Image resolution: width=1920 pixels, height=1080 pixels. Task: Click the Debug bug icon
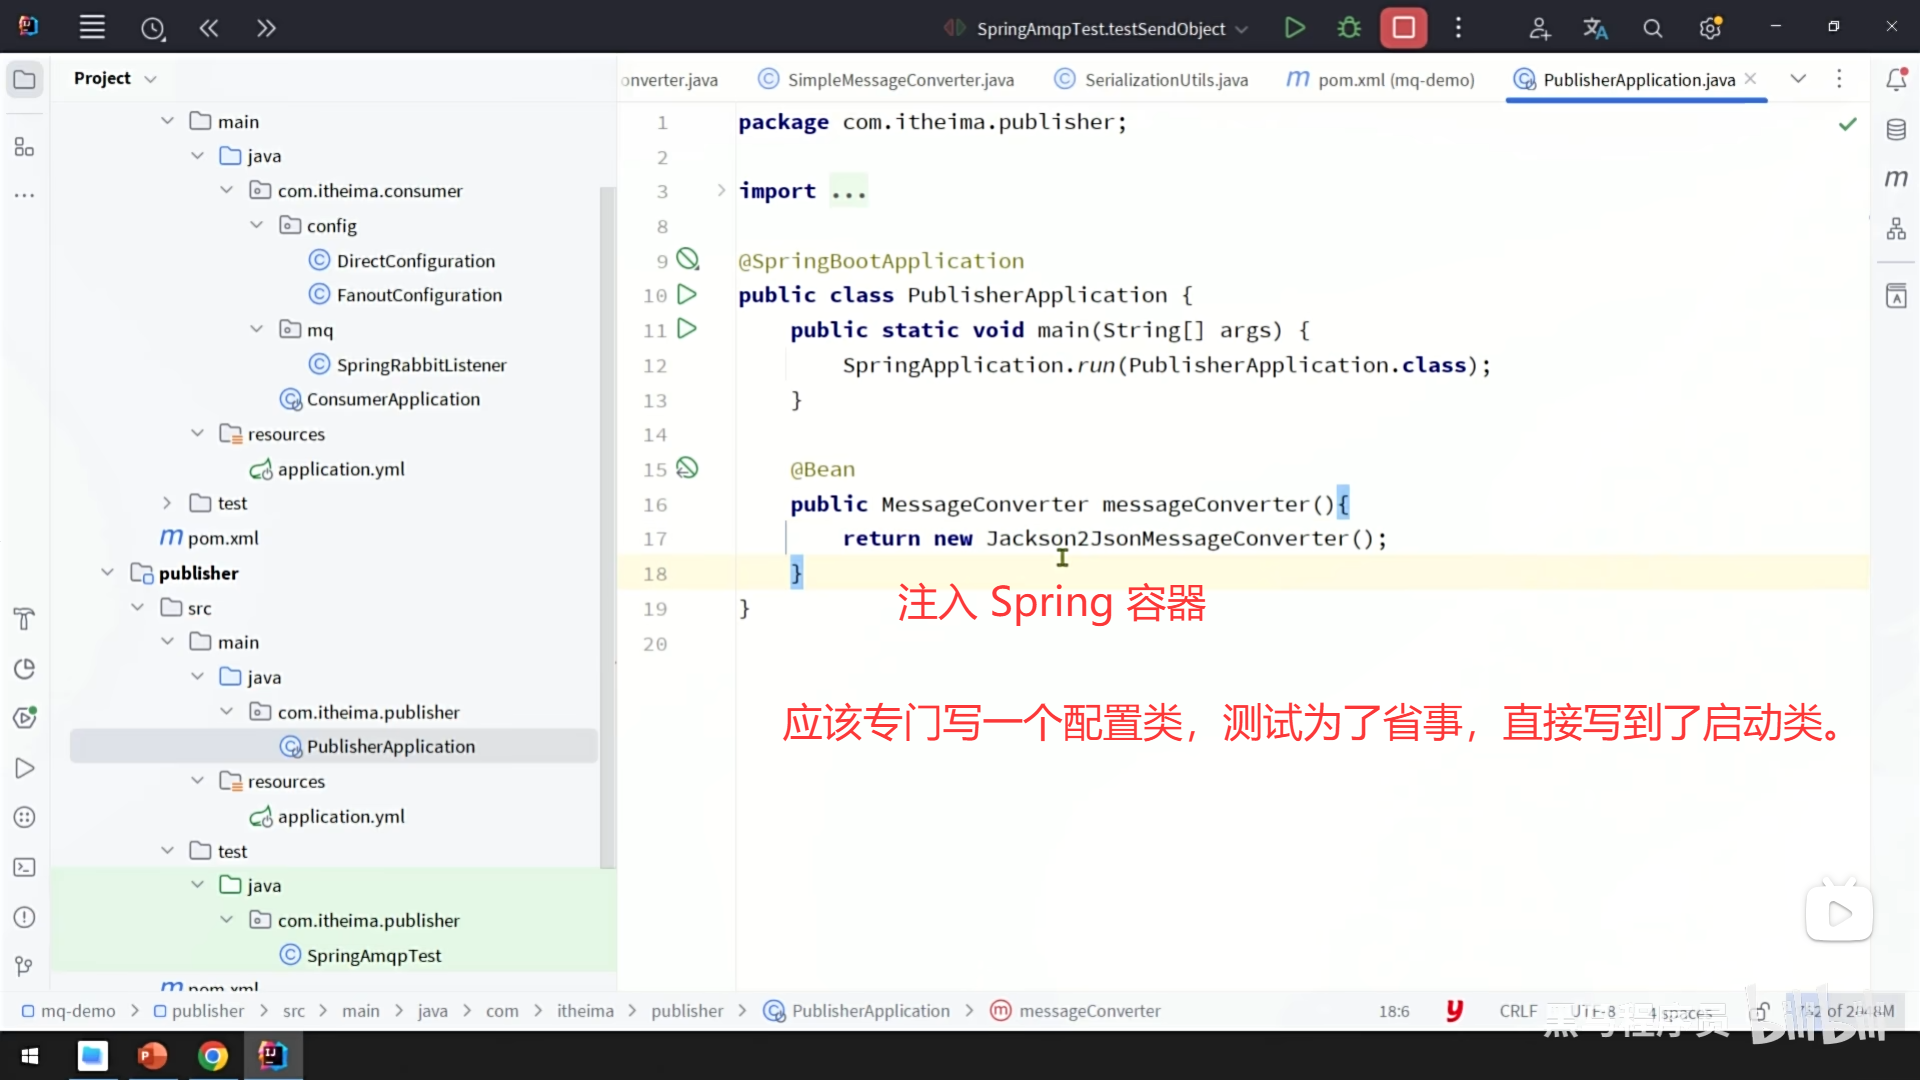click(x=1349, y=28)
